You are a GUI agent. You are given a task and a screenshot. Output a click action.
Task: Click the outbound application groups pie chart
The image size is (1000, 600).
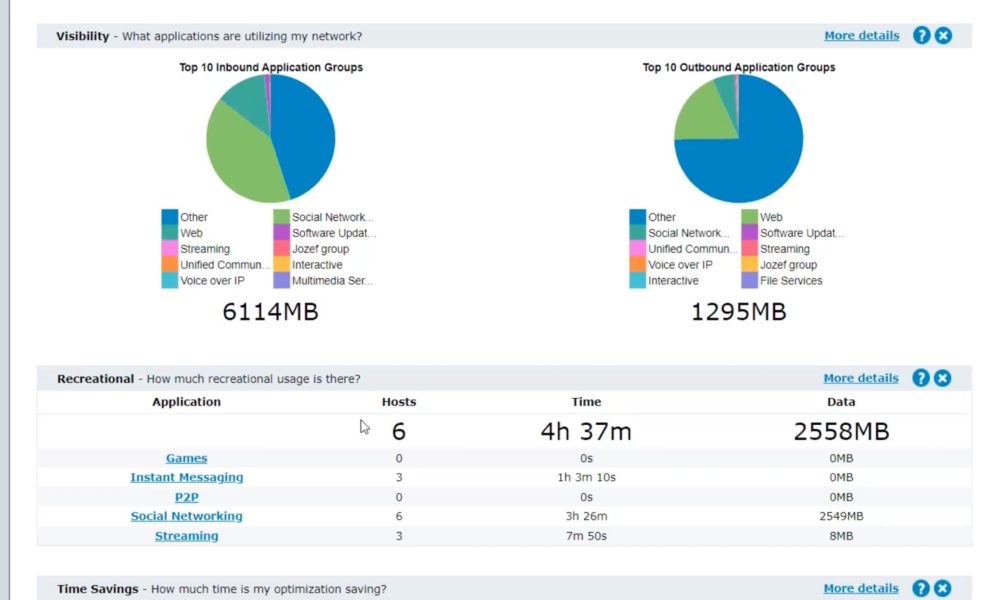[738, 138]
